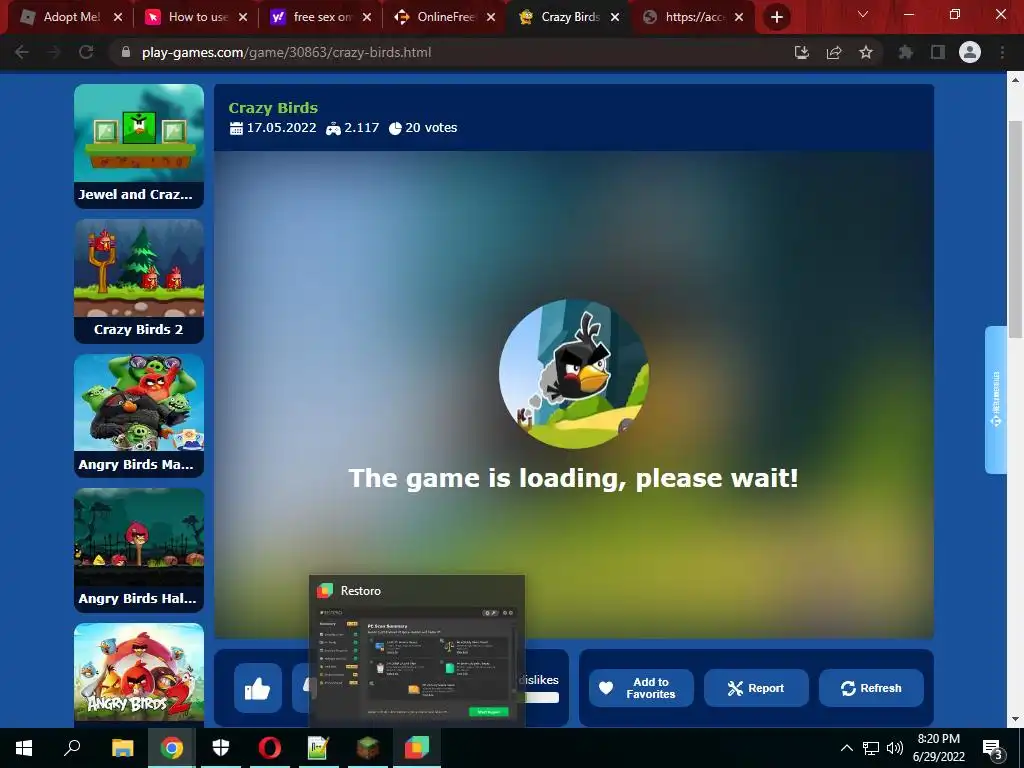Open the Angry Birds Ma... game
This screenshot has width=1024, height=768.
pyautogui.click(x=138, y=416)
